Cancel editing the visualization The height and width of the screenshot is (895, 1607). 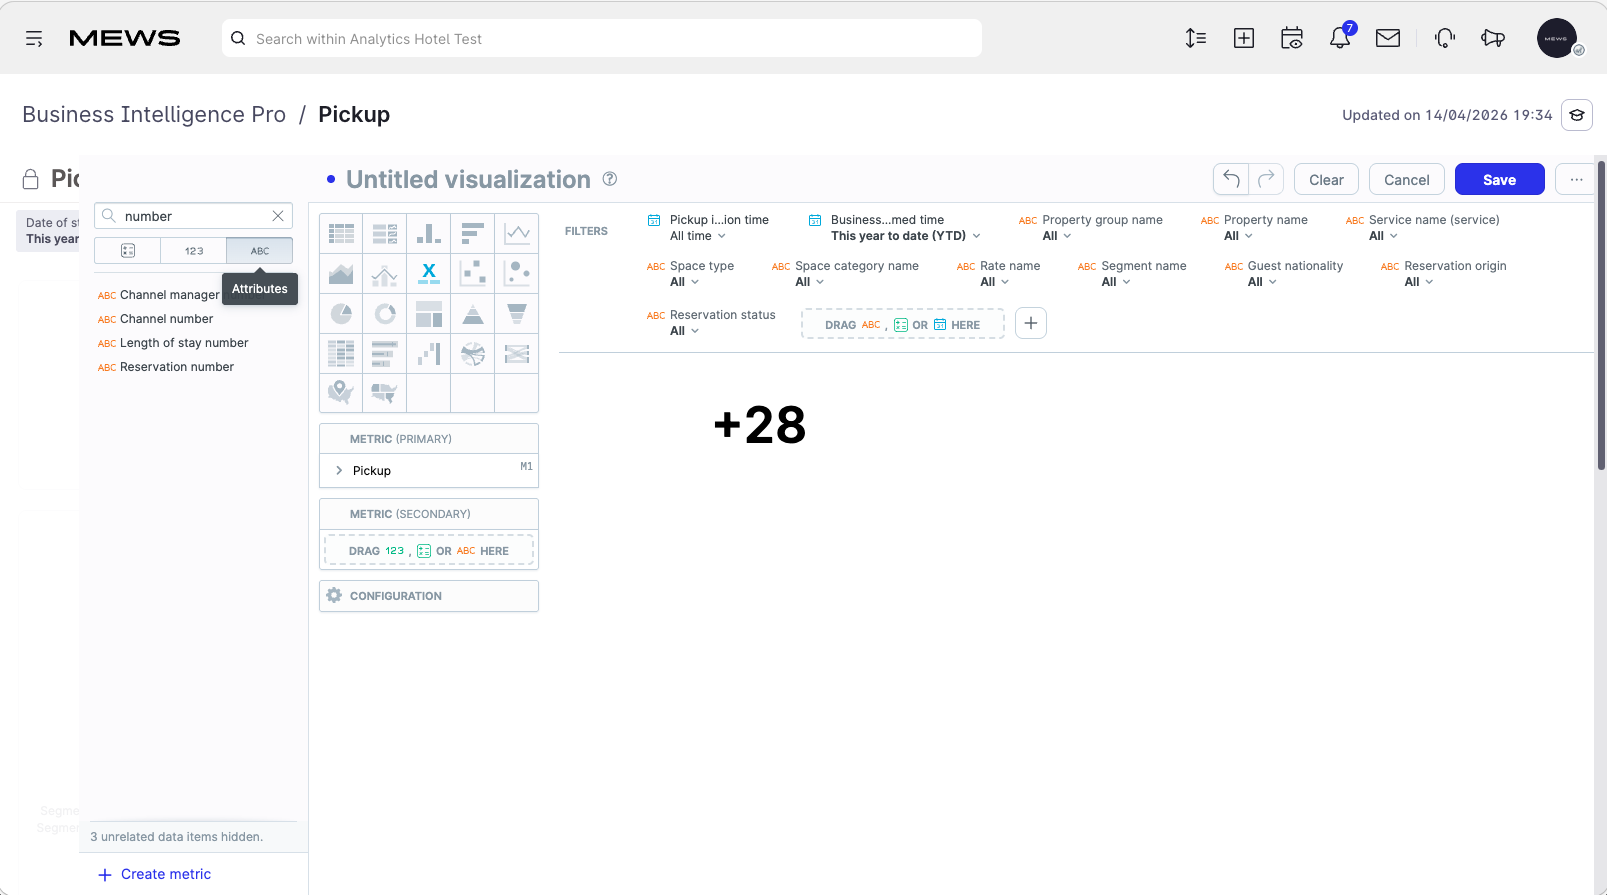pyautogui.click(x=1406, y=179)
